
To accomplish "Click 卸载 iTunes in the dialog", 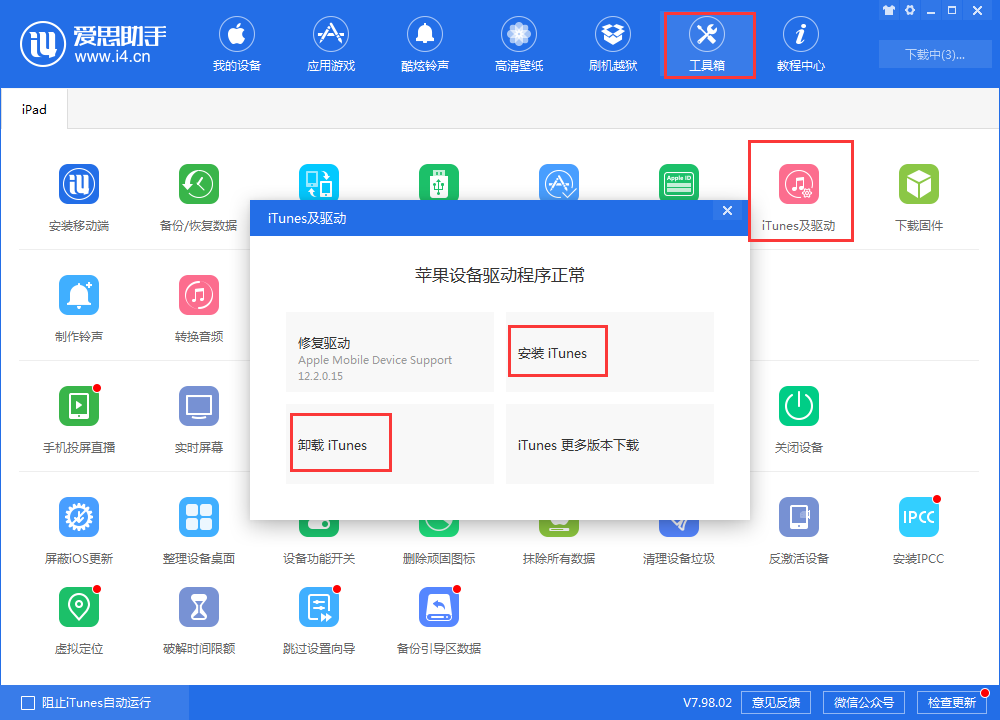I will click(390, 444).
